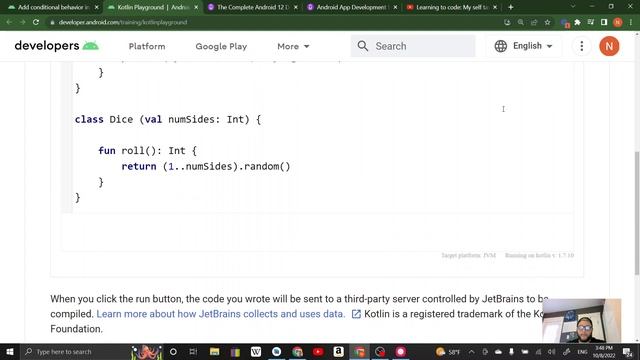The width and height of the screenshot is (640, 360).
Task: Click the share page icon
Action: tap(534, 22)
